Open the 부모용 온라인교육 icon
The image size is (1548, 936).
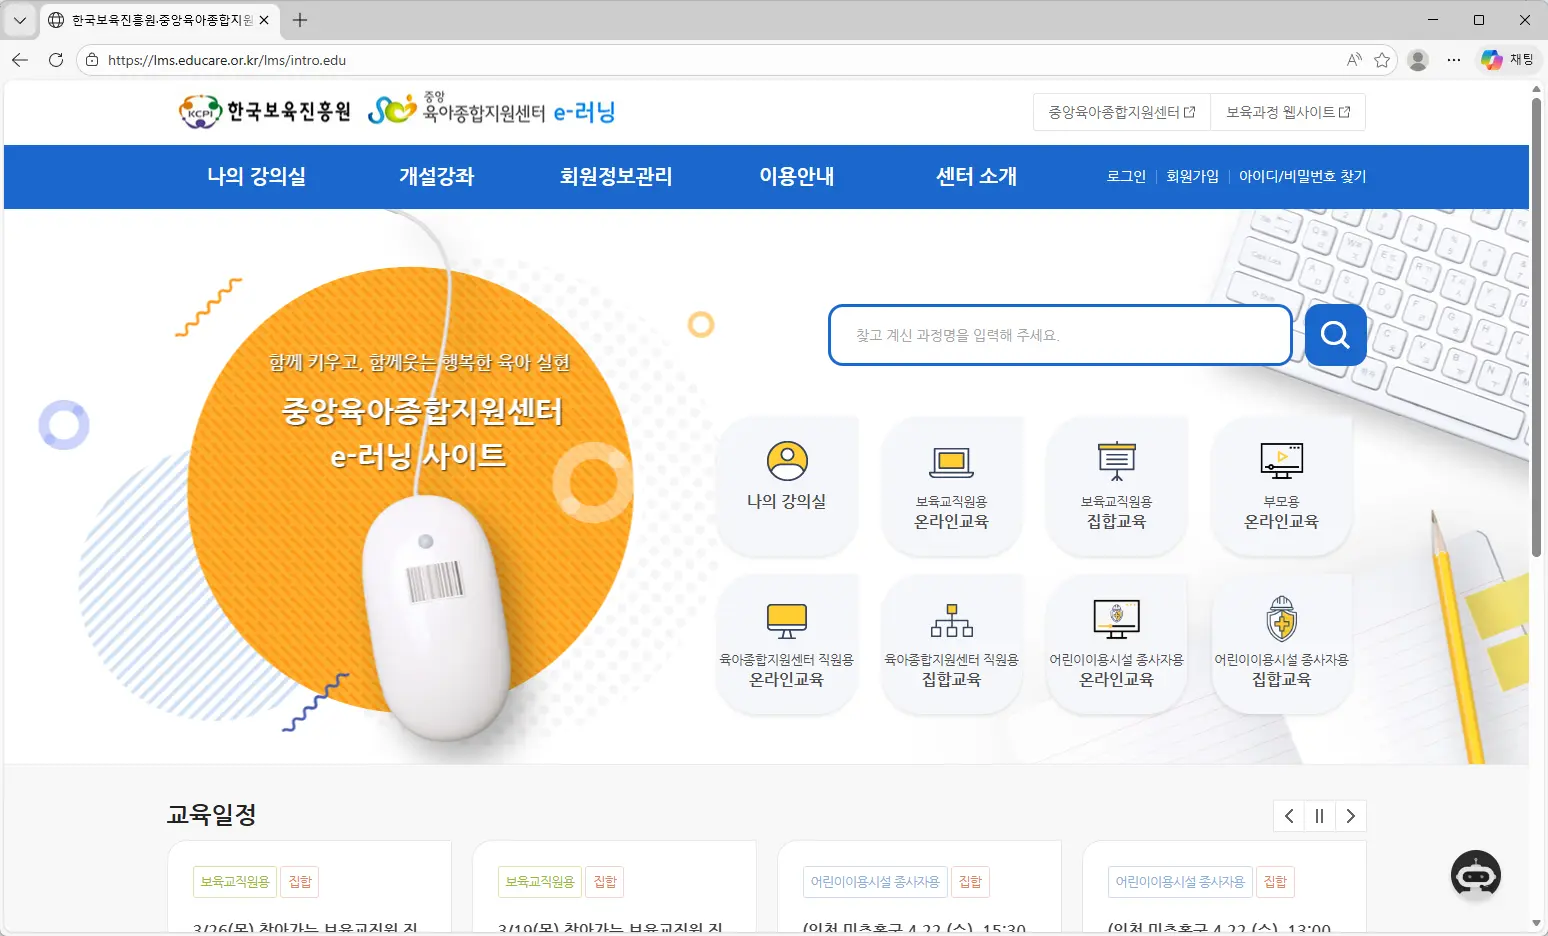point(1281,485)
